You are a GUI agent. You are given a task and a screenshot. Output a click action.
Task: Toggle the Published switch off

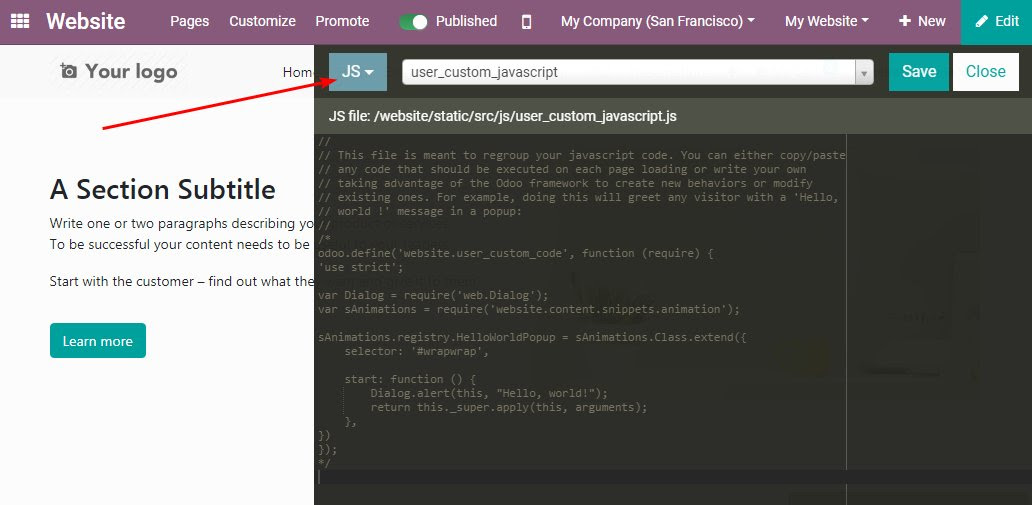pos(413,22)
